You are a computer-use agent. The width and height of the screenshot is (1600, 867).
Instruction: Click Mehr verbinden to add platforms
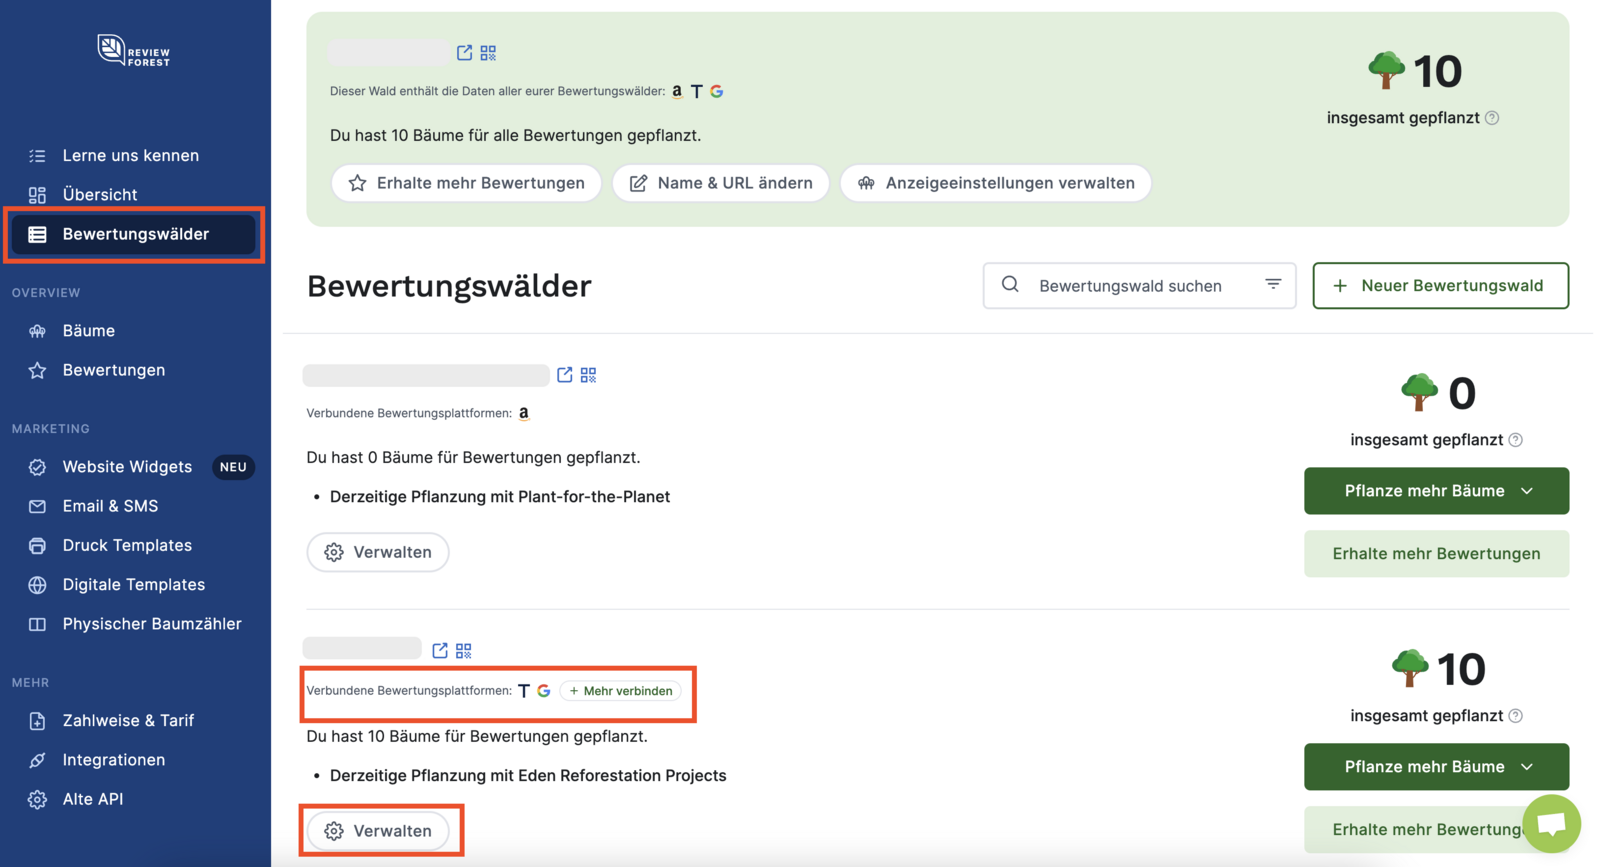pos(621,691)
